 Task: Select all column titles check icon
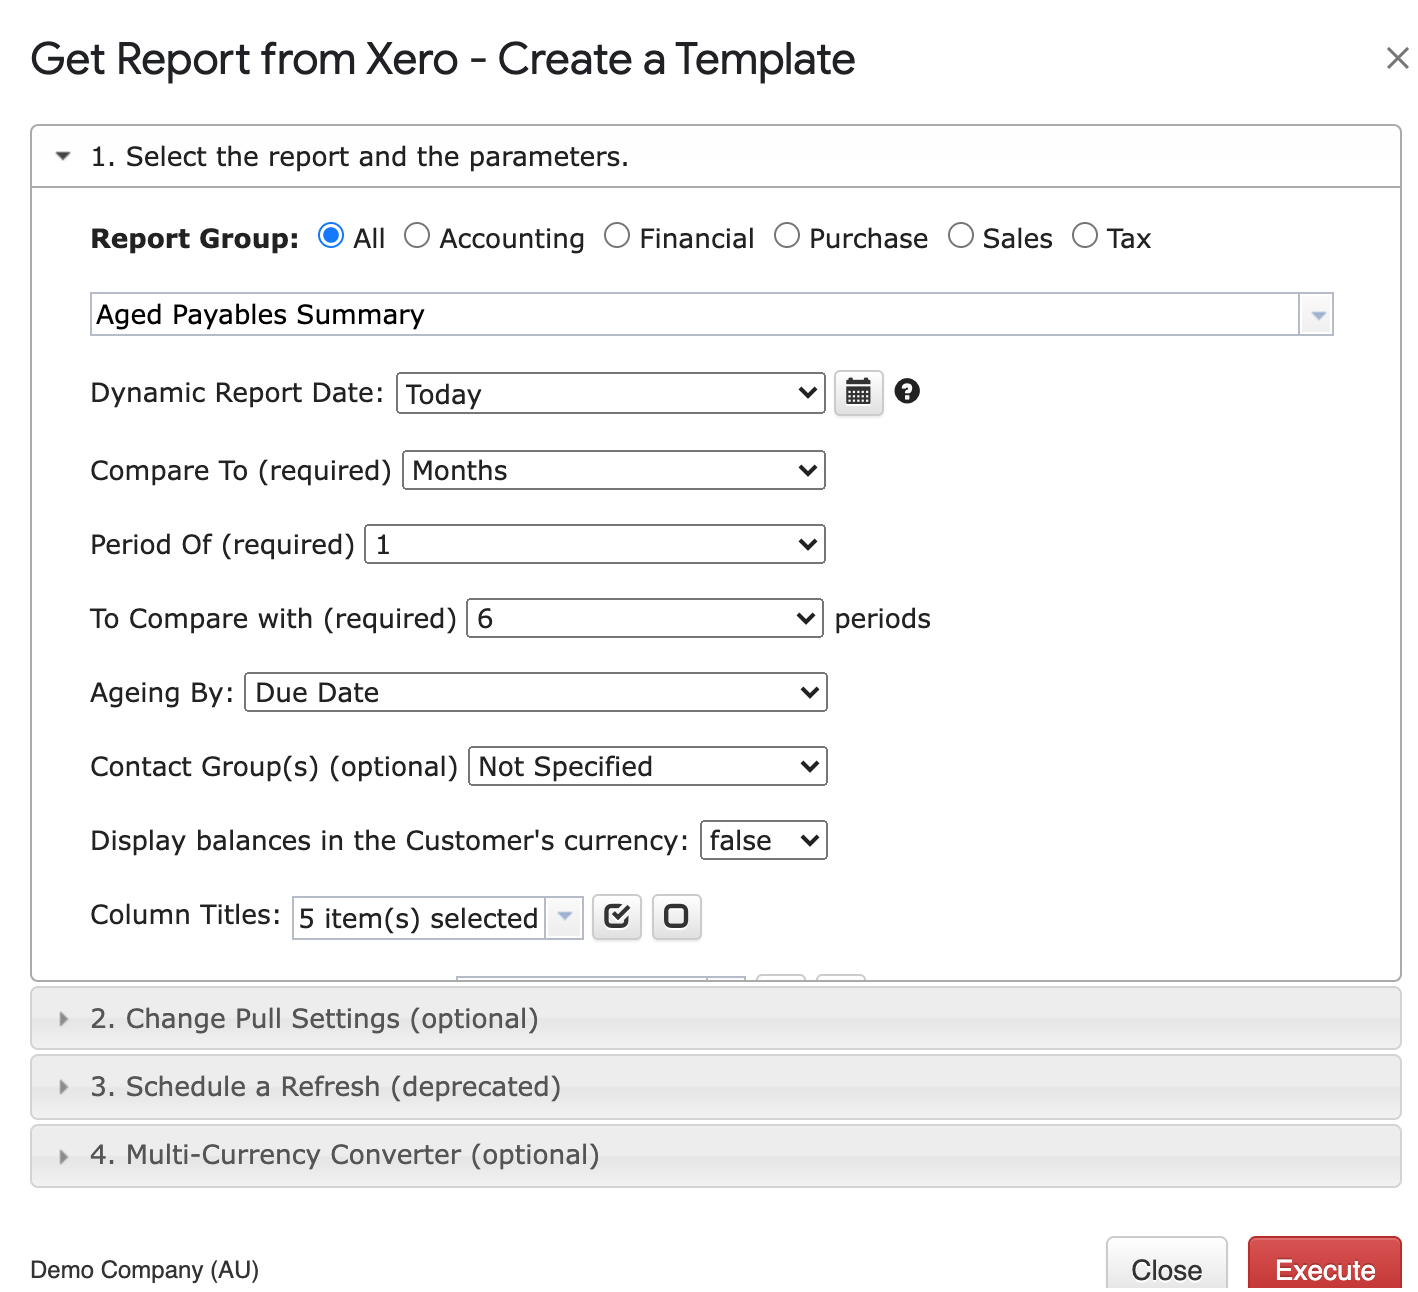pos(617,916)
